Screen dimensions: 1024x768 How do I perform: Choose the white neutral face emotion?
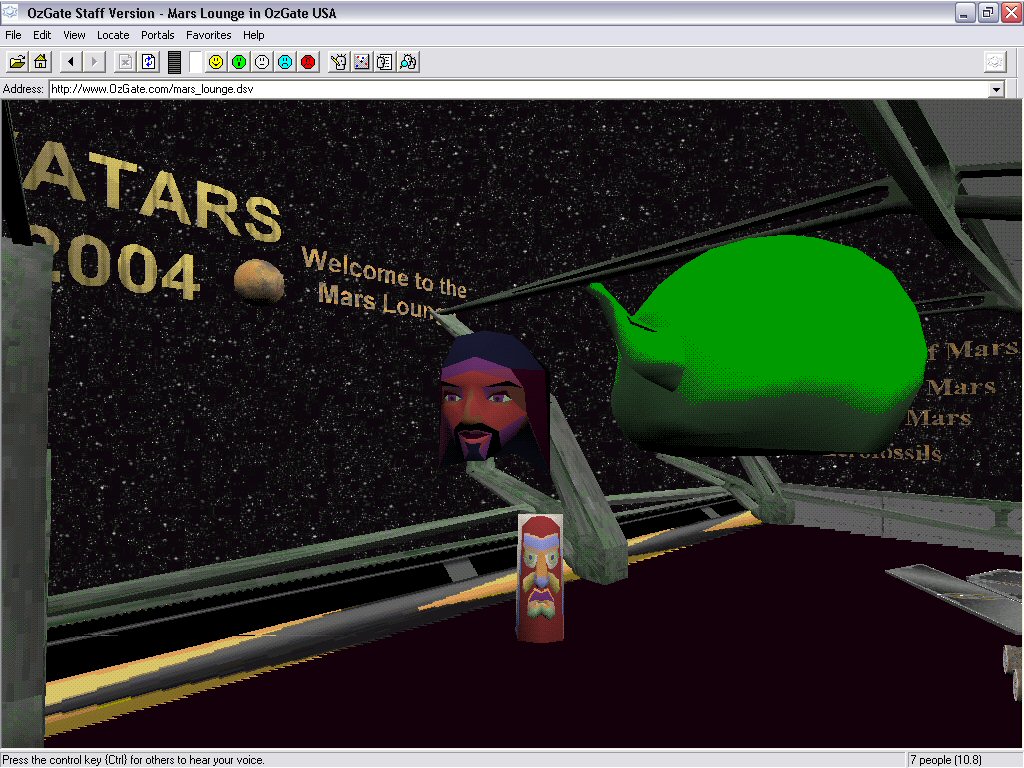click(262, 62)
